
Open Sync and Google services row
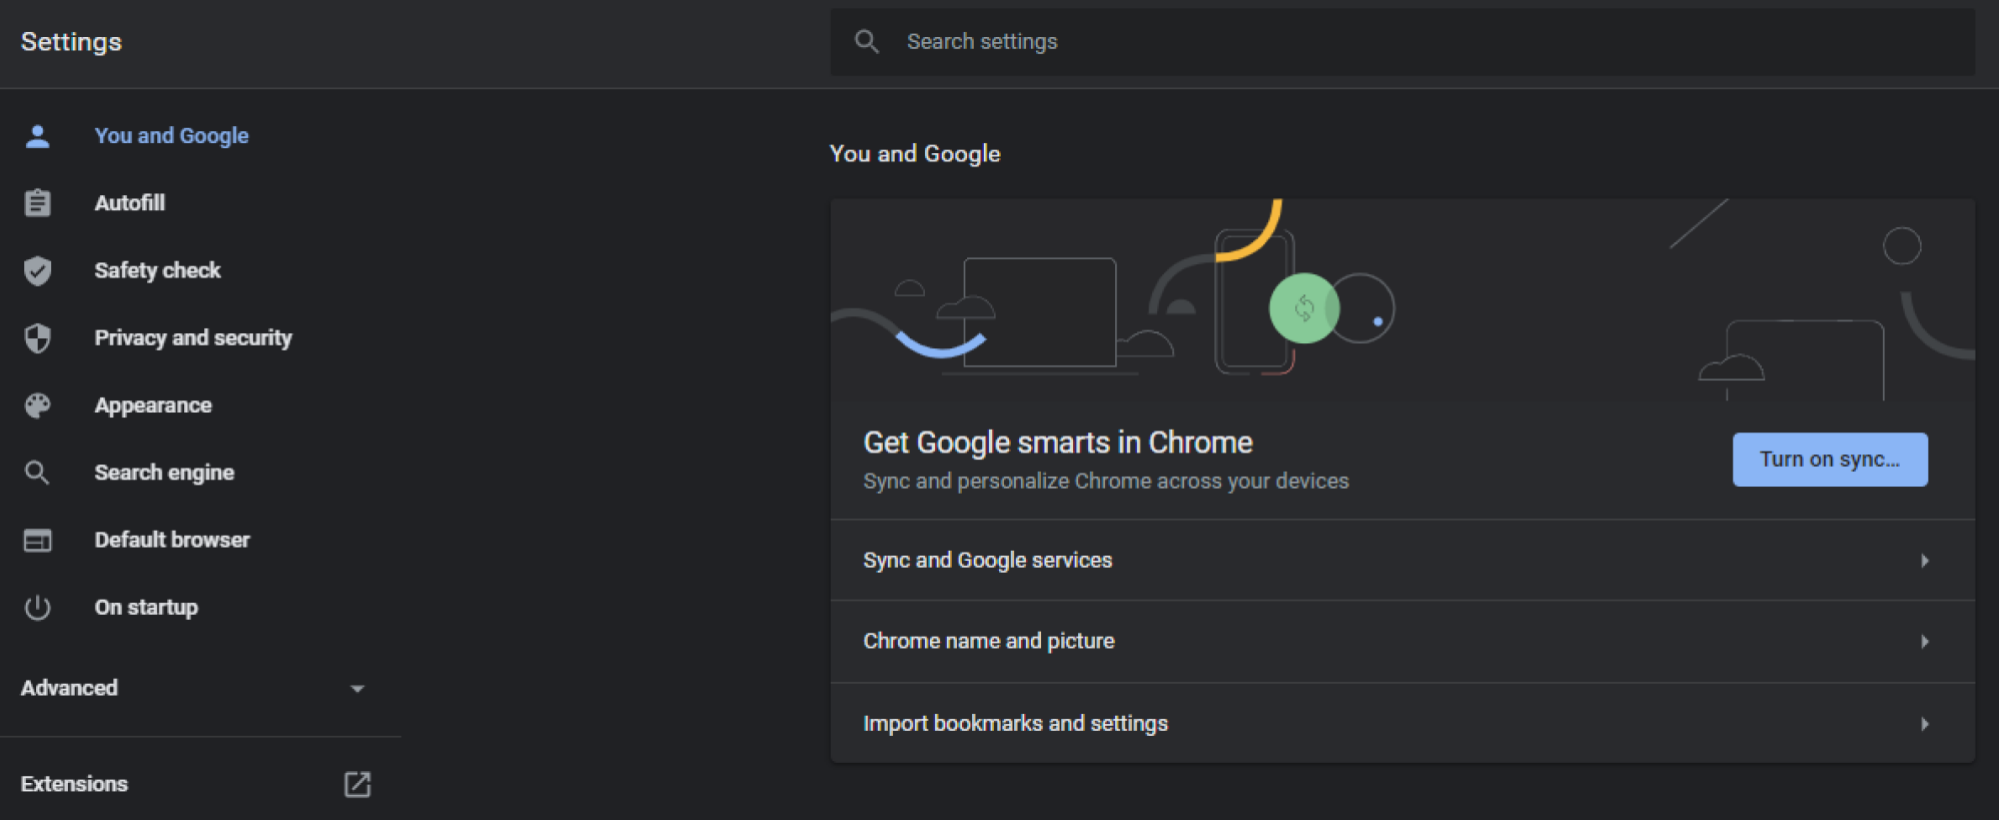pos(1402,560)
